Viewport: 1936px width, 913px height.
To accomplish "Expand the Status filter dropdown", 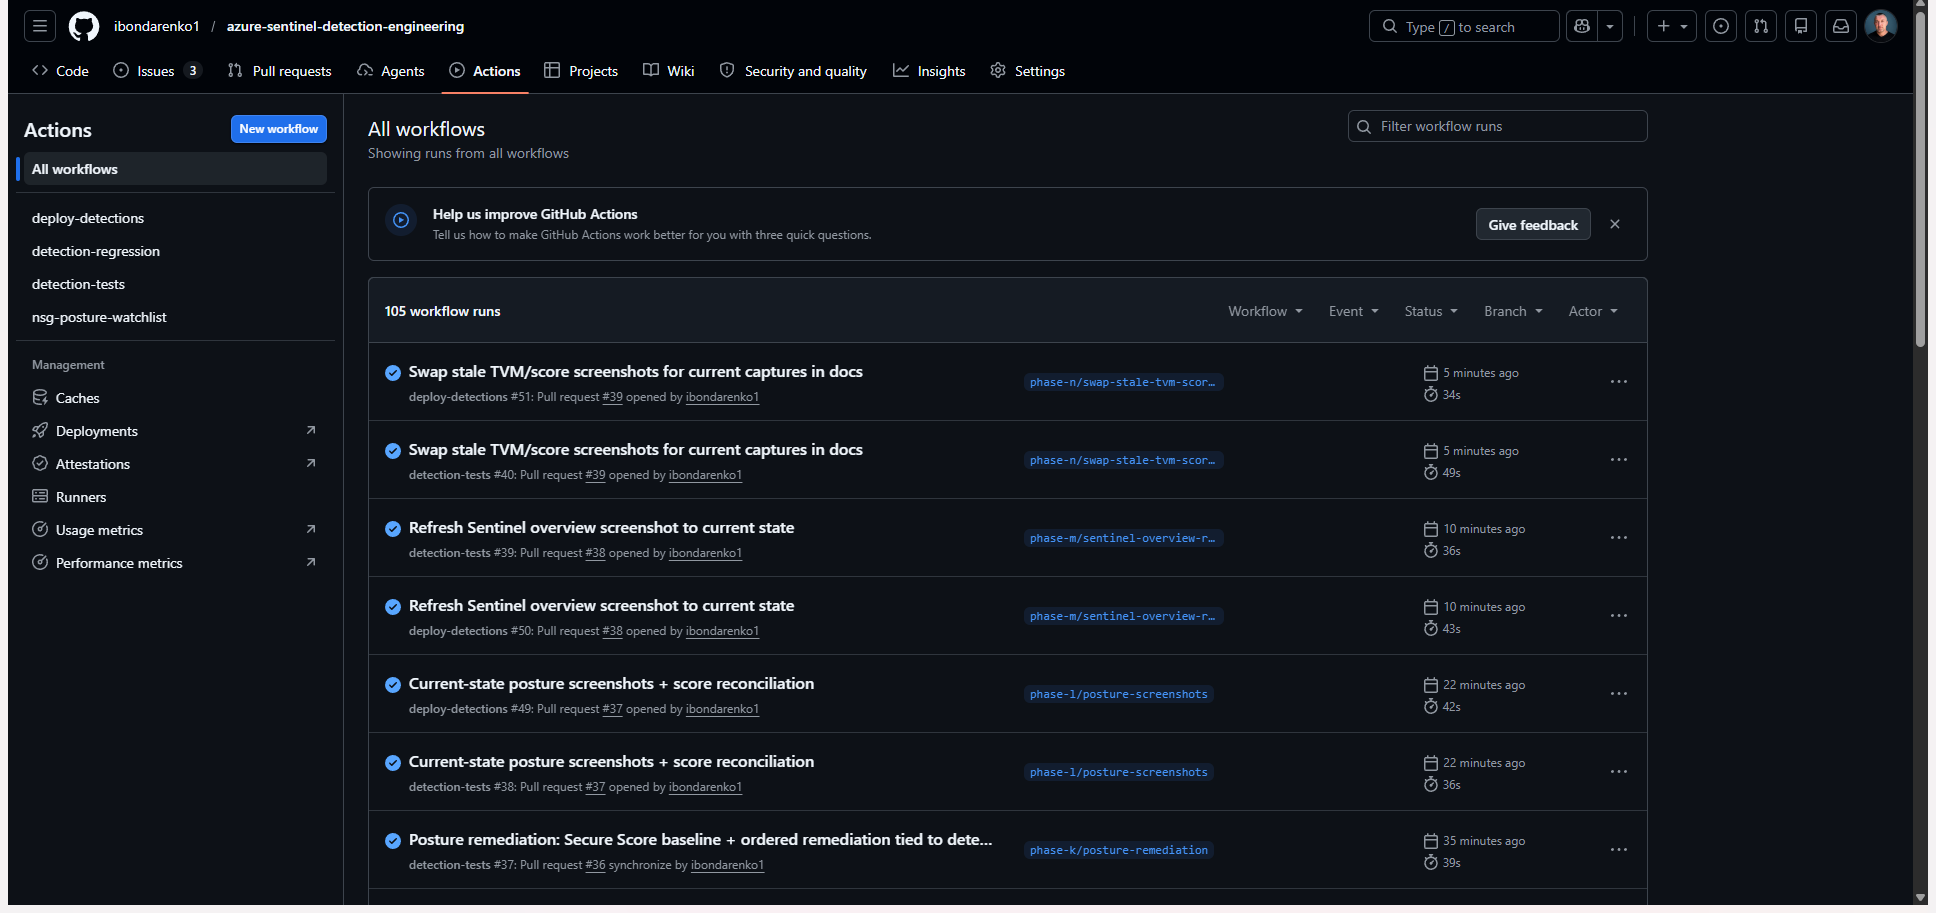I will (1431, 311).
